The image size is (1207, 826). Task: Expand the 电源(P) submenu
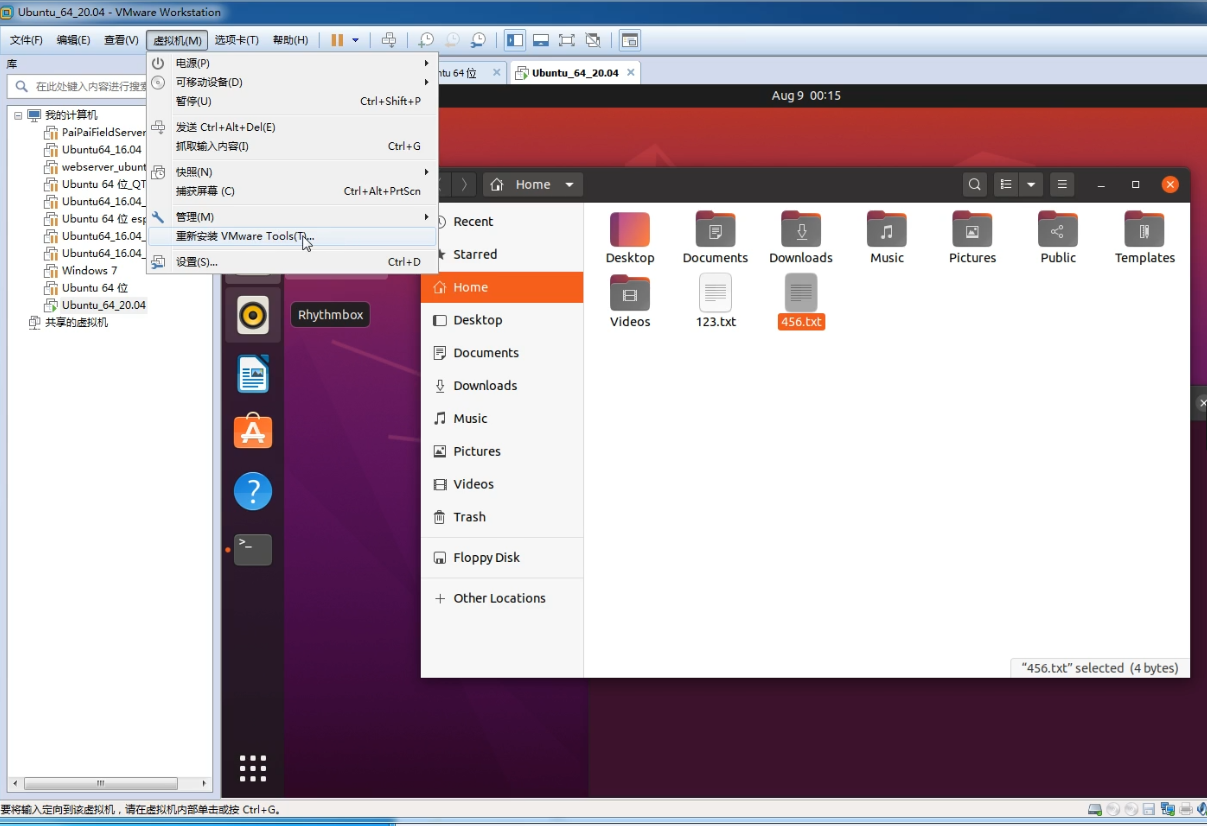(x=294, y=63)
